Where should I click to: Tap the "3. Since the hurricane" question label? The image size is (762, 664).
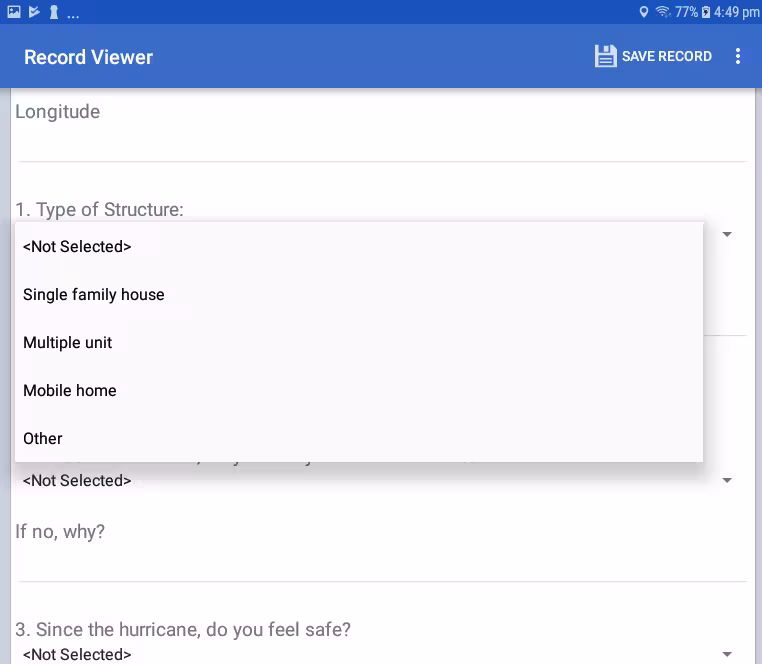[183, 629]
